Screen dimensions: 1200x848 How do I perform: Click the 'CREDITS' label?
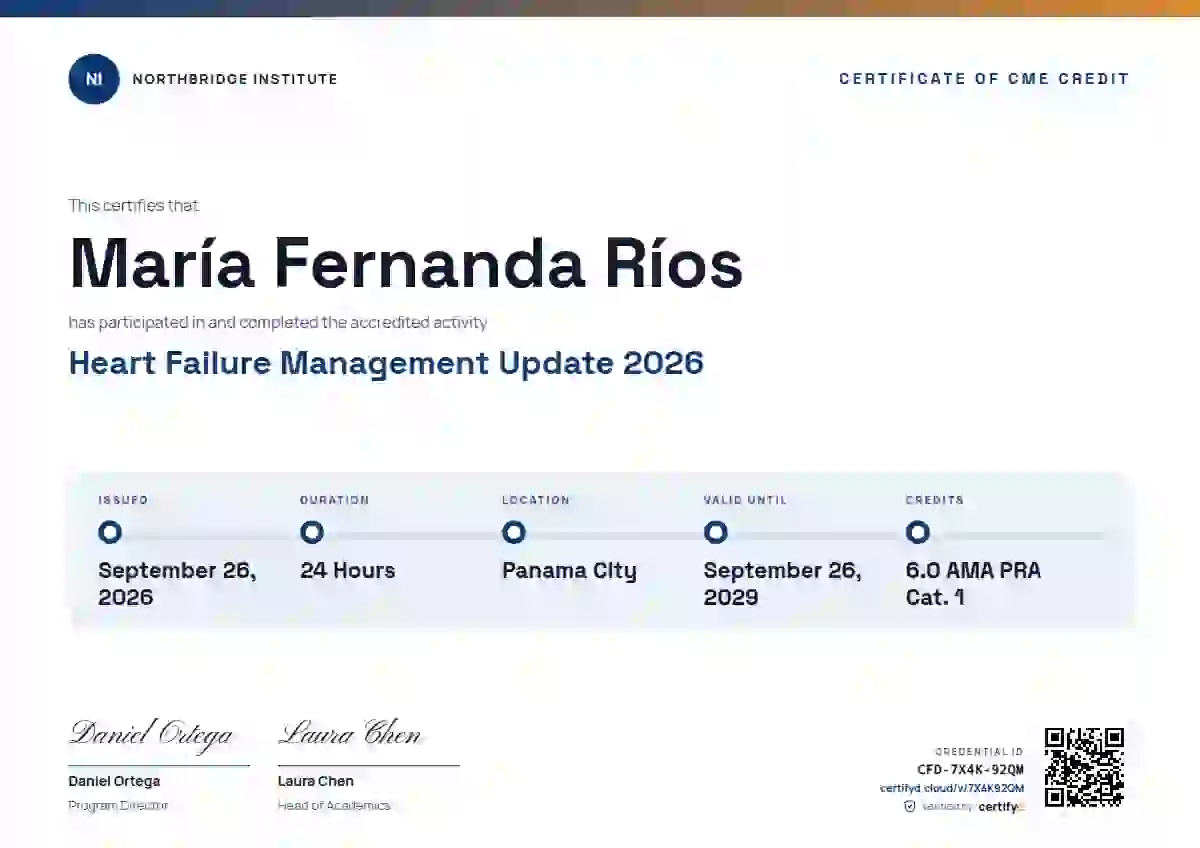click(935, 500)
